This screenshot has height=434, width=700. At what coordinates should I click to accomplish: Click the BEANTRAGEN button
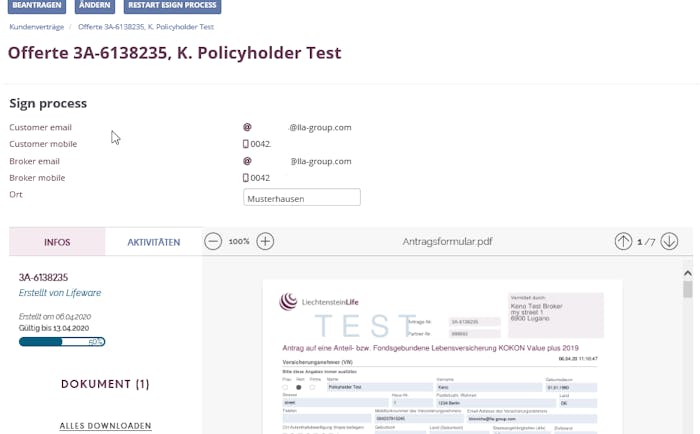(x=37, y=5)
